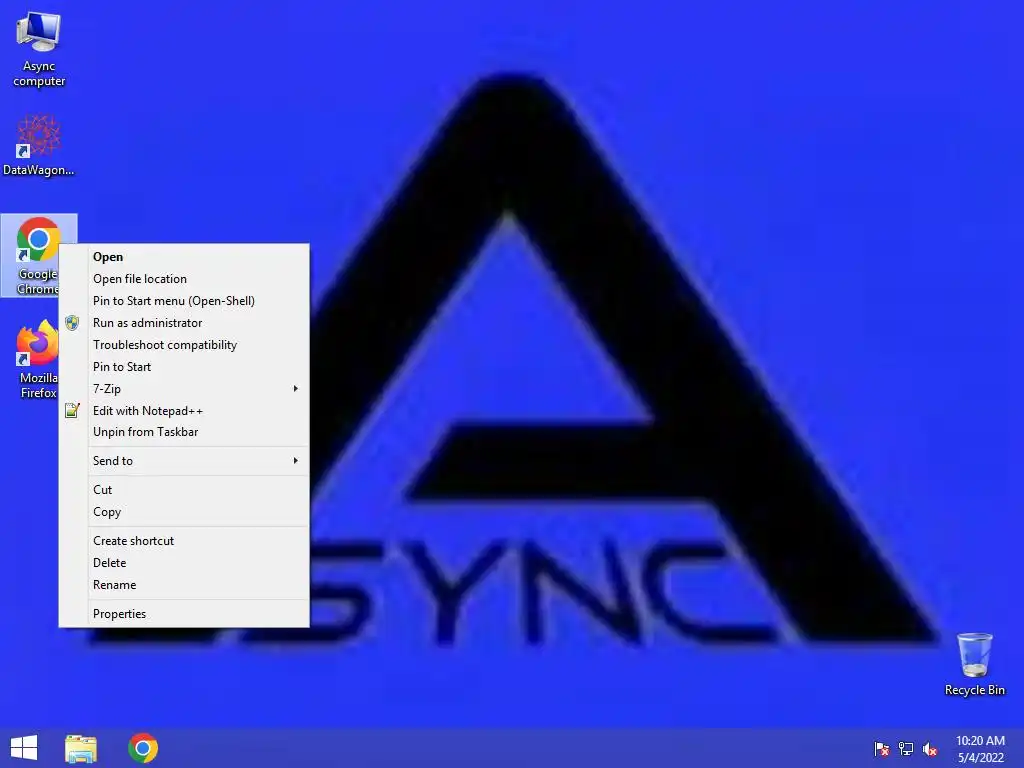Open the Action Center flag tray icon
Viewport: 1024px width, 768px height.
point(882,748)
